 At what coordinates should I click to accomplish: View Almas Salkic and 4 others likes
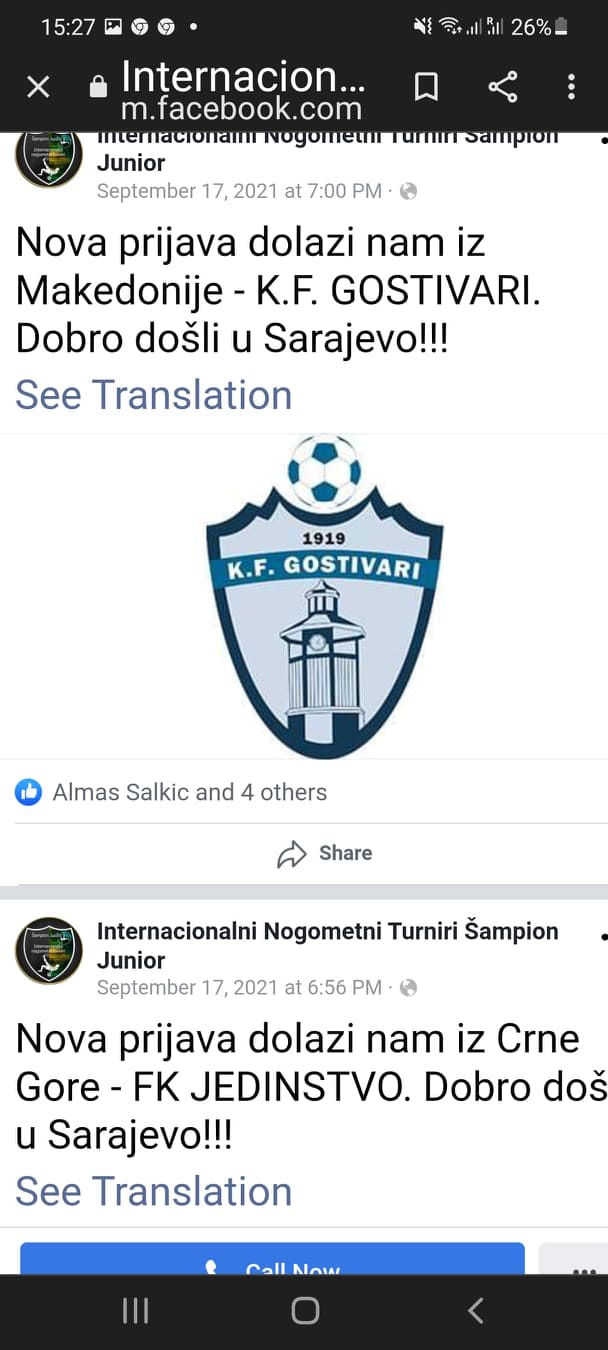[190, 792]
